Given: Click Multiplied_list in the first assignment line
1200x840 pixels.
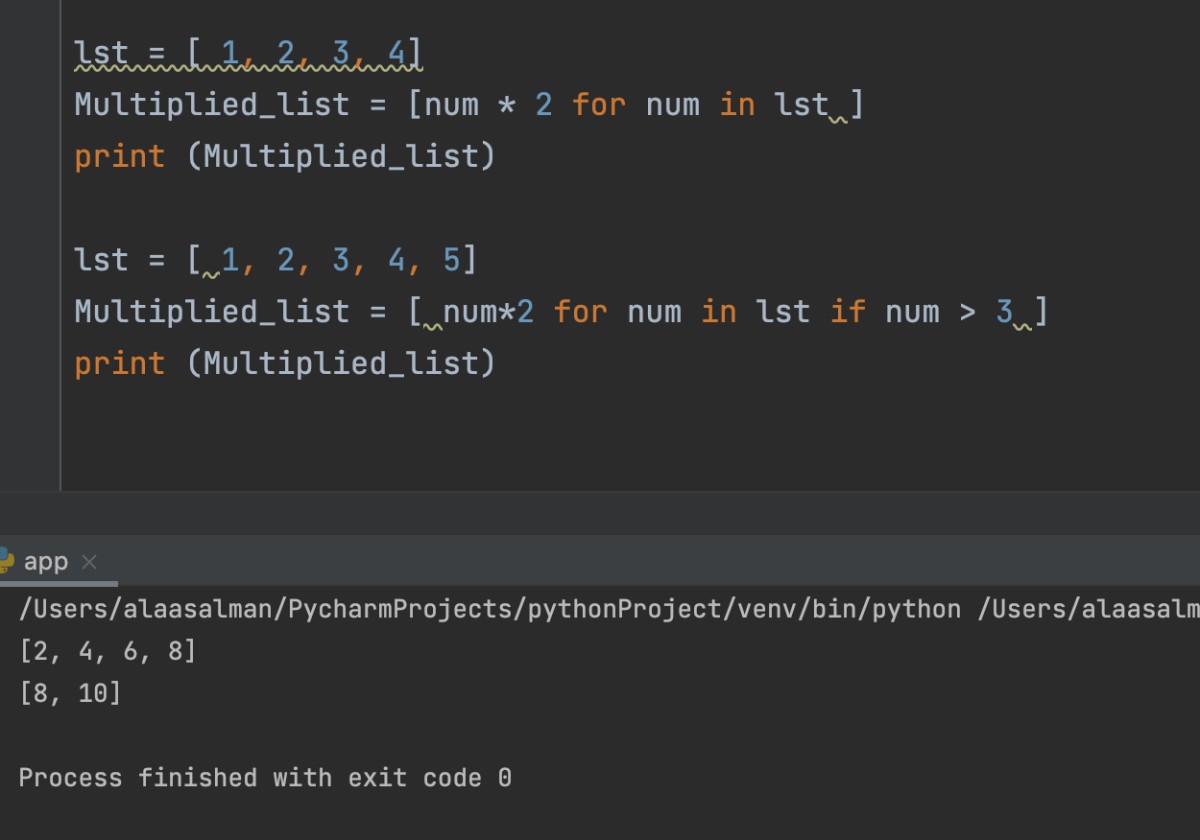Looking at the screenshot, I should click(212, 104).
